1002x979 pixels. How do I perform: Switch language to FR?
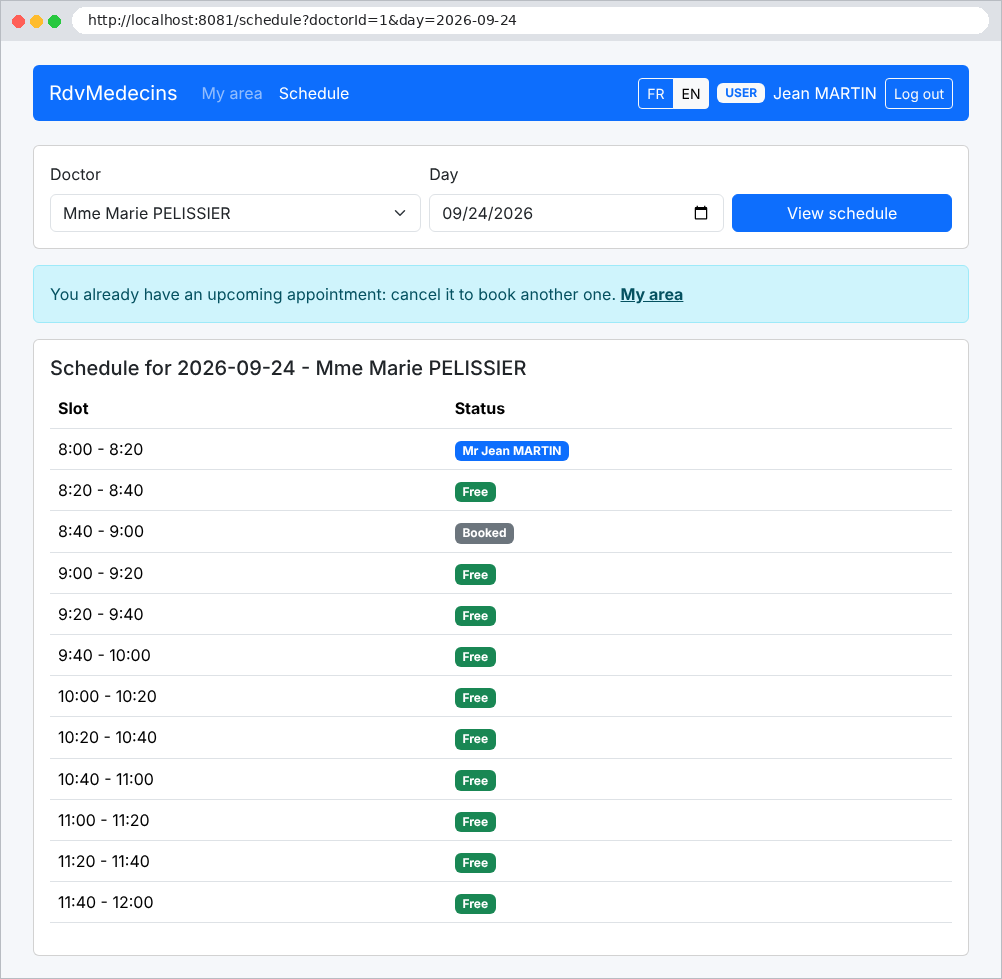[656, 94]
